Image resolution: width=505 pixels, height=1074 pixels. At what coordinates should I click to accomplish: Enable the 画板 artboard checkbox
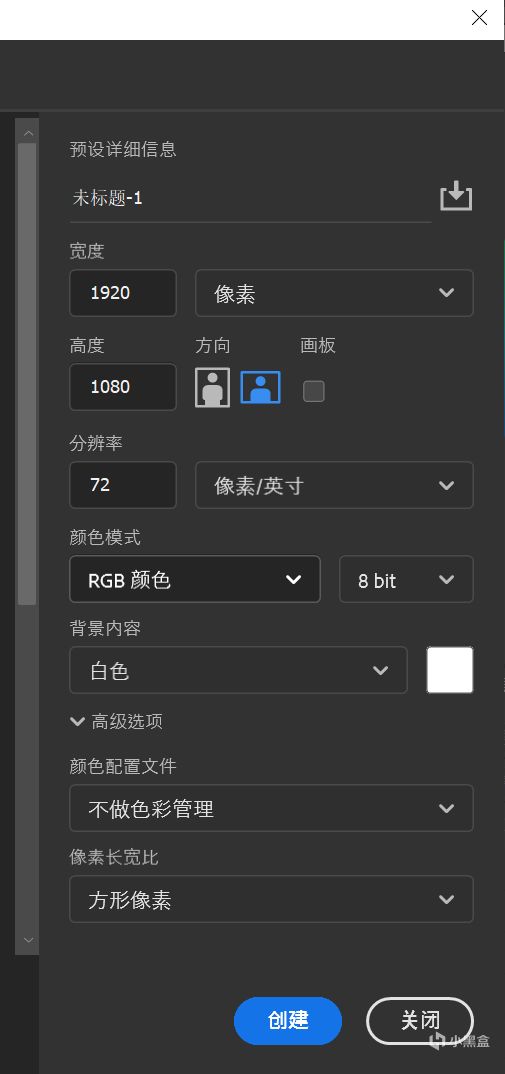click(314, 391)
